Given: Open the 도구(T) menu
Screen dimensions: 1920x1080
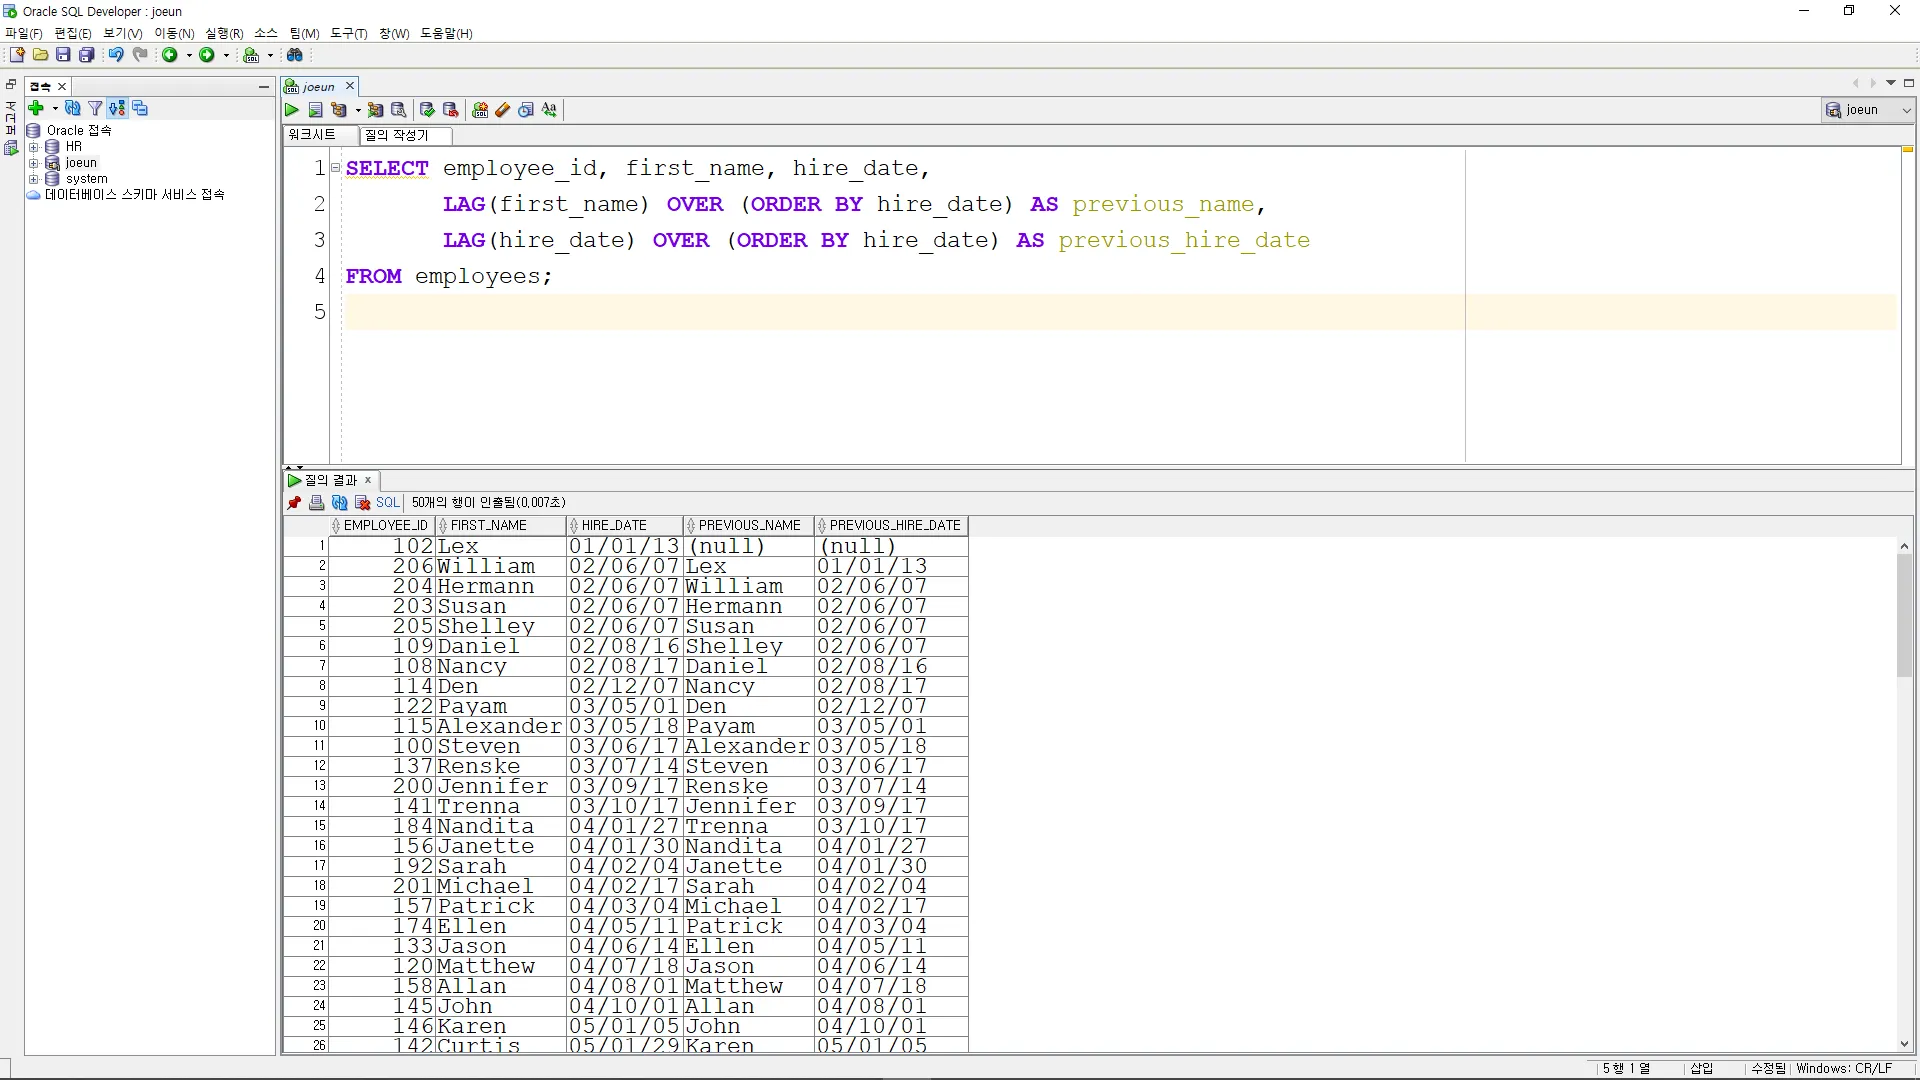Looking at the screenshot, I should pos(349,33).
